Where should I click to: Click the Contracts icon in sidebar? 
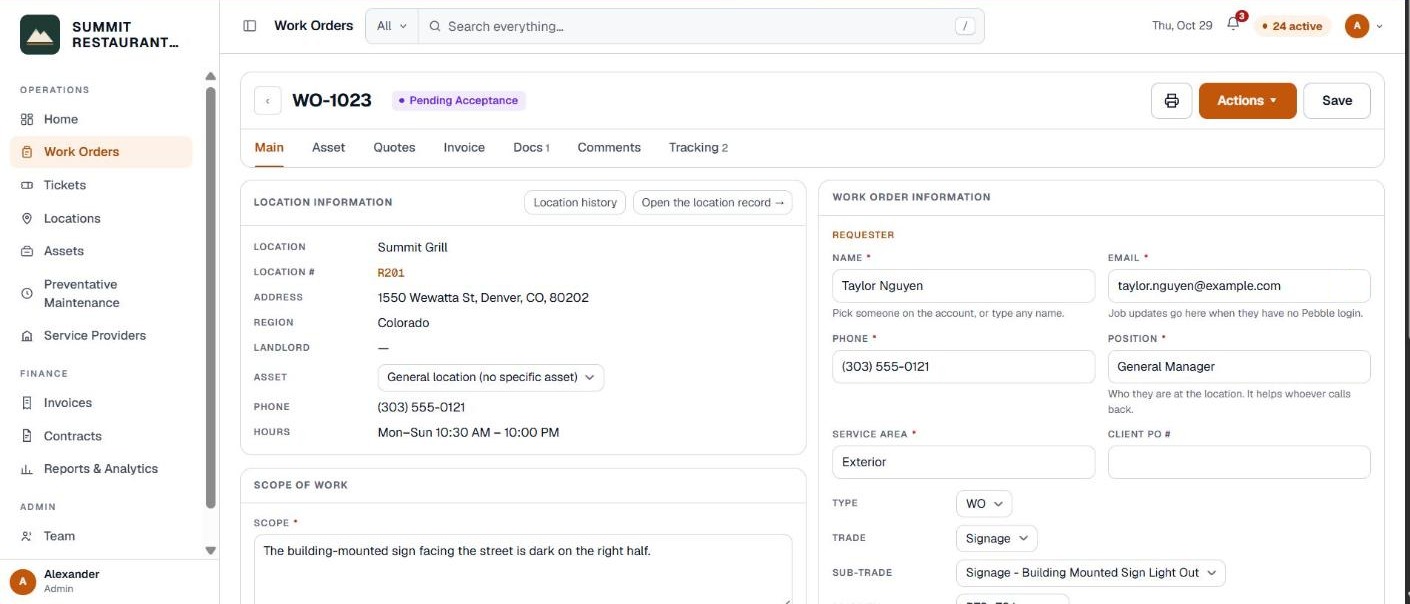point(27,436)
